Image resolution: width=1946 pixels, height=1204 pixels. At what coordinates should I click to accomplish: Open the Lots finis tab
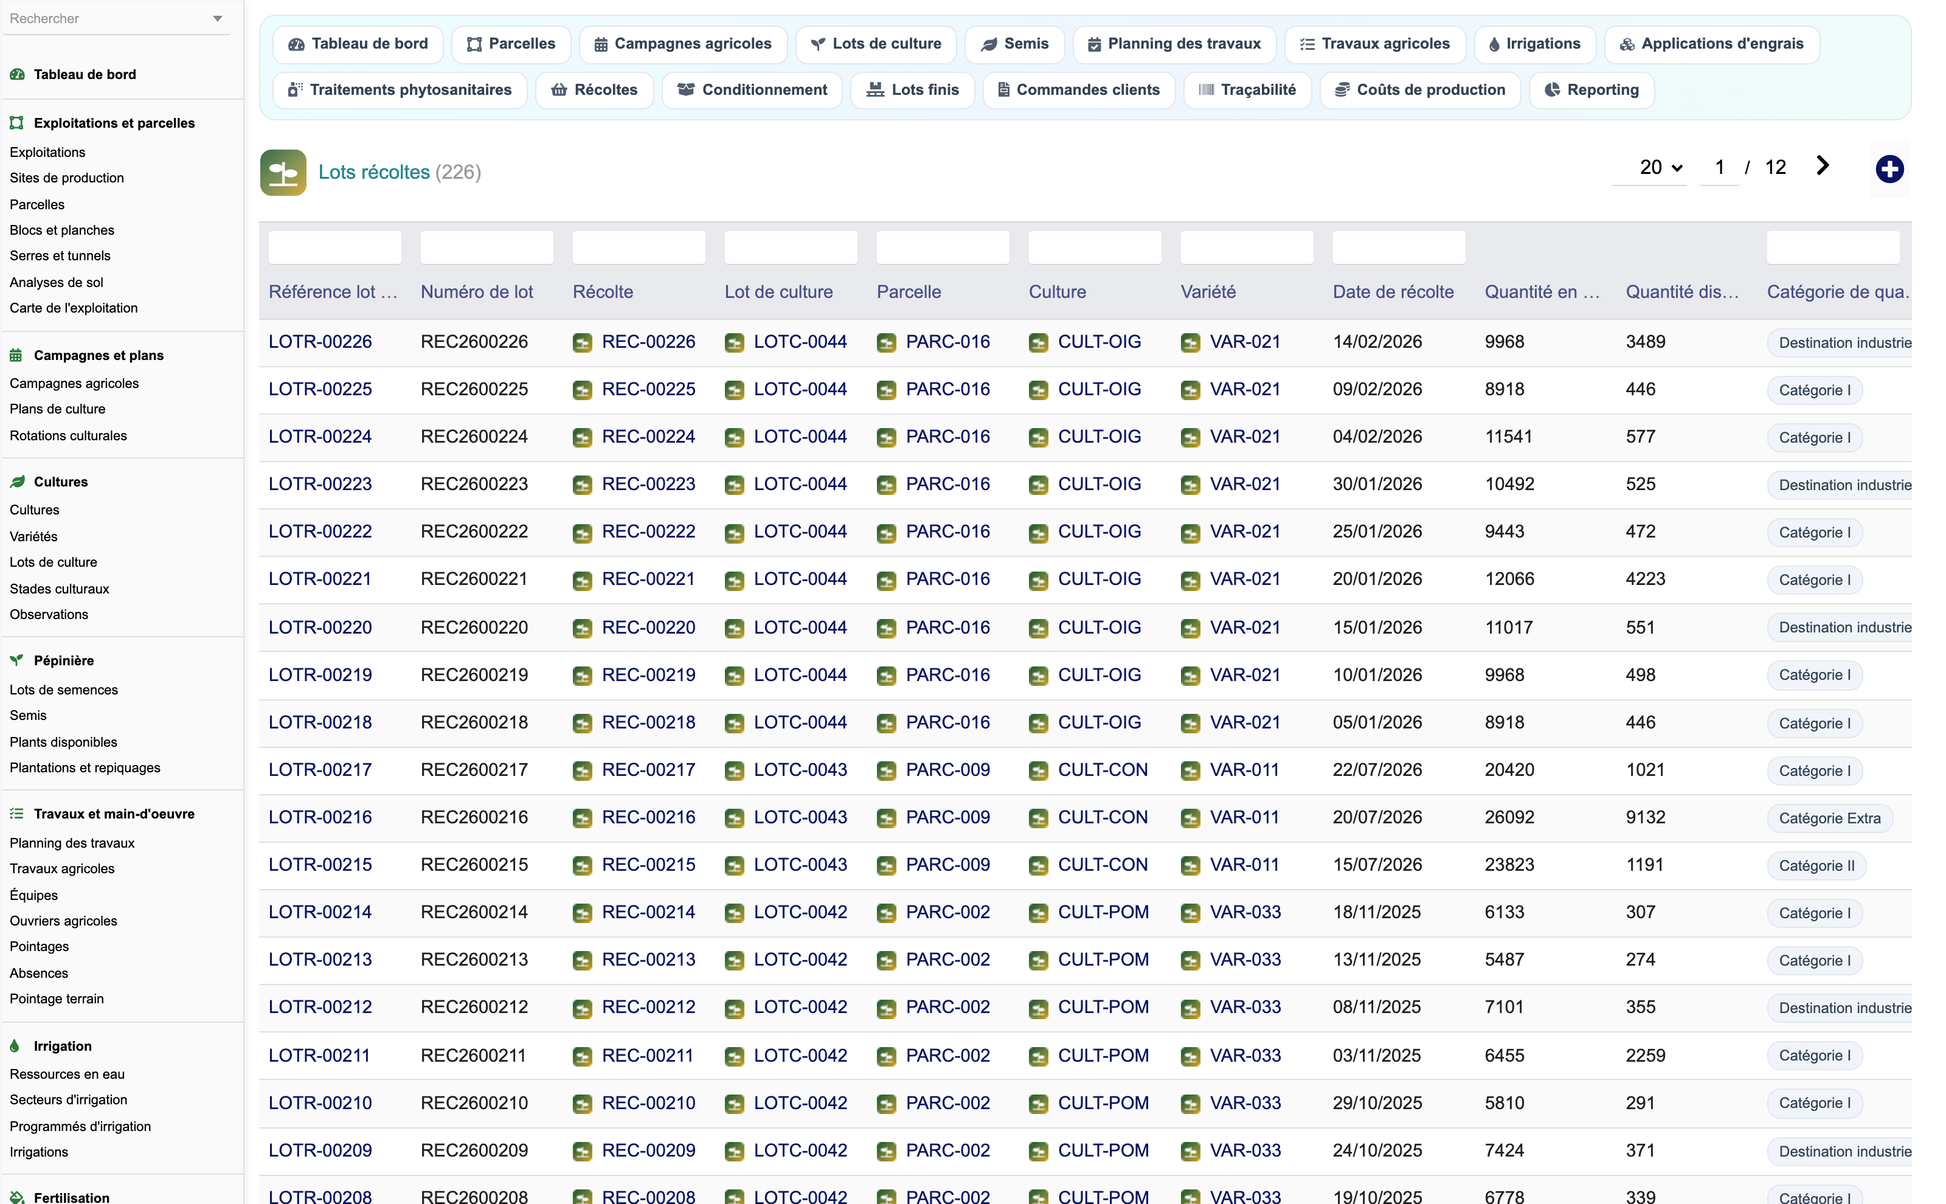coord(912,90)
